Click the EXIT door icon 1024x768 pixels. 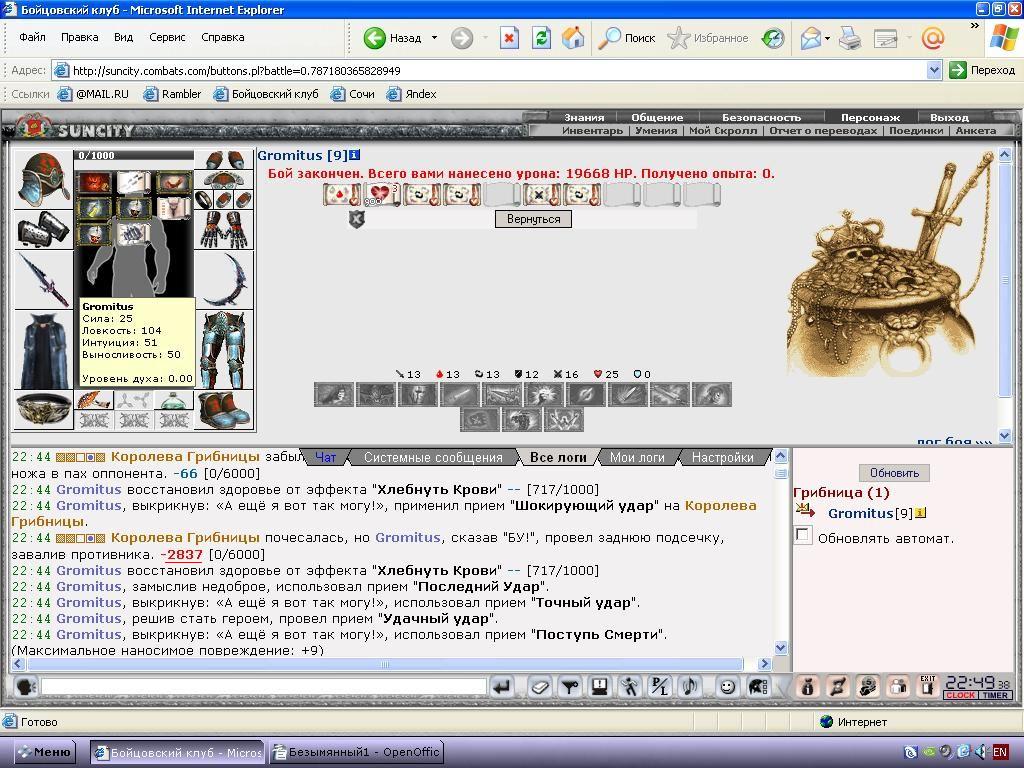(928, 686)
